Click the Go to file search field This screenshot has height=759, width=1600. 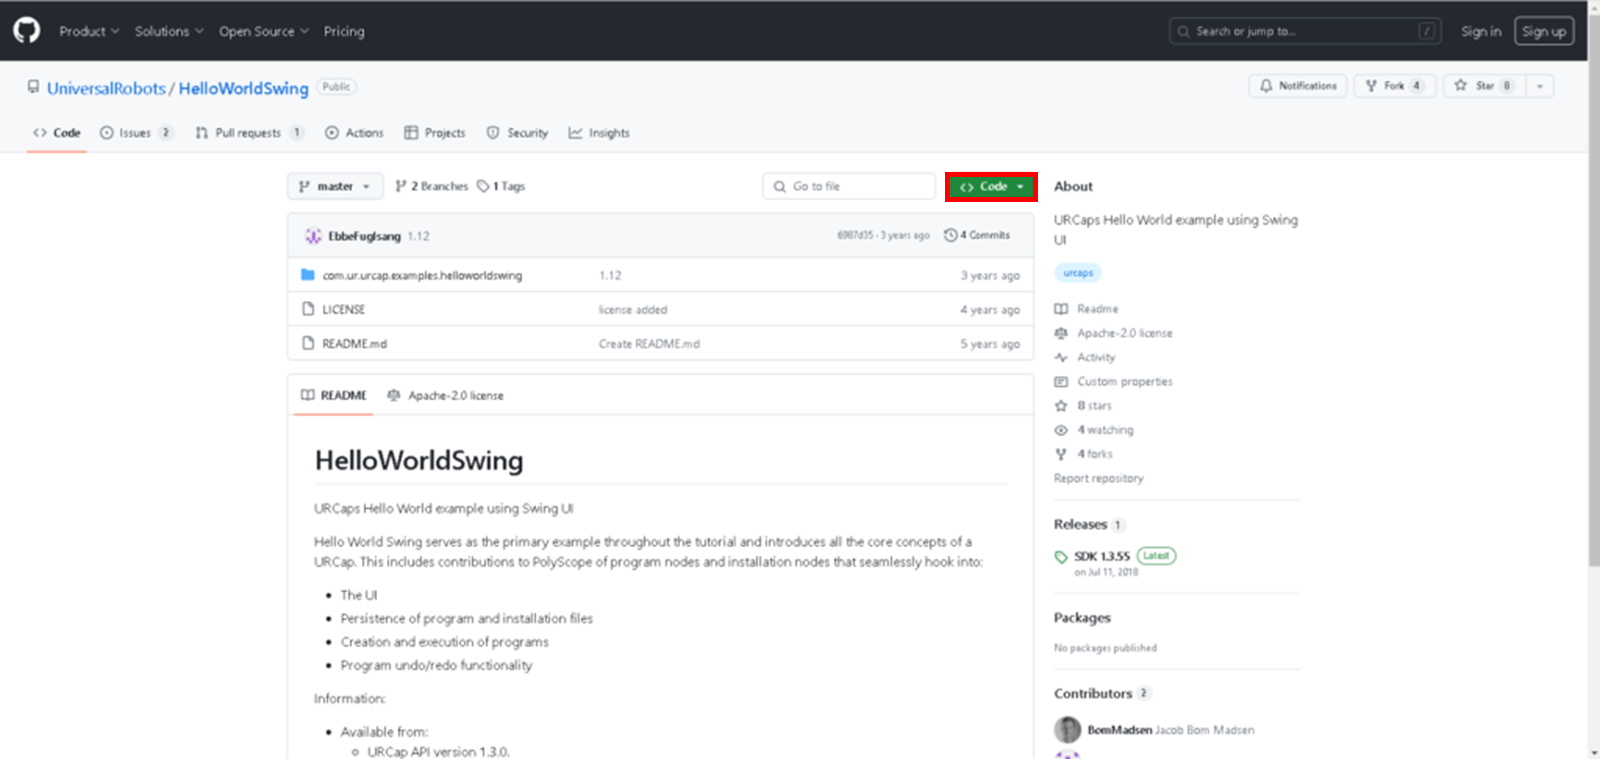point(850,187)
